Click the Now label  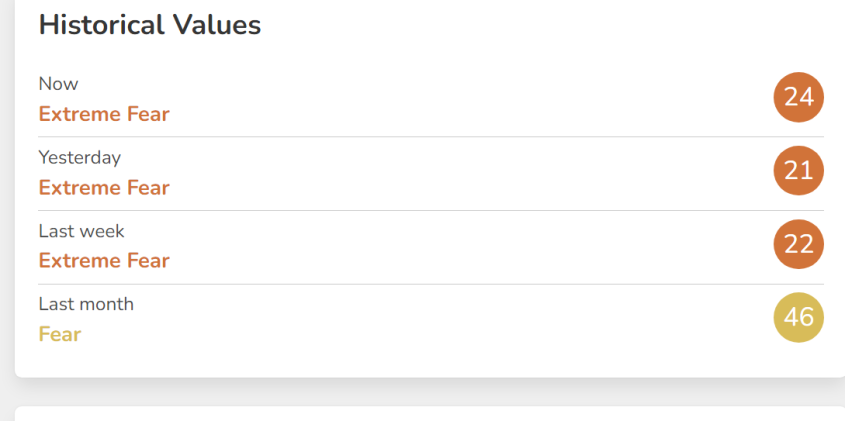pos(59,84)
